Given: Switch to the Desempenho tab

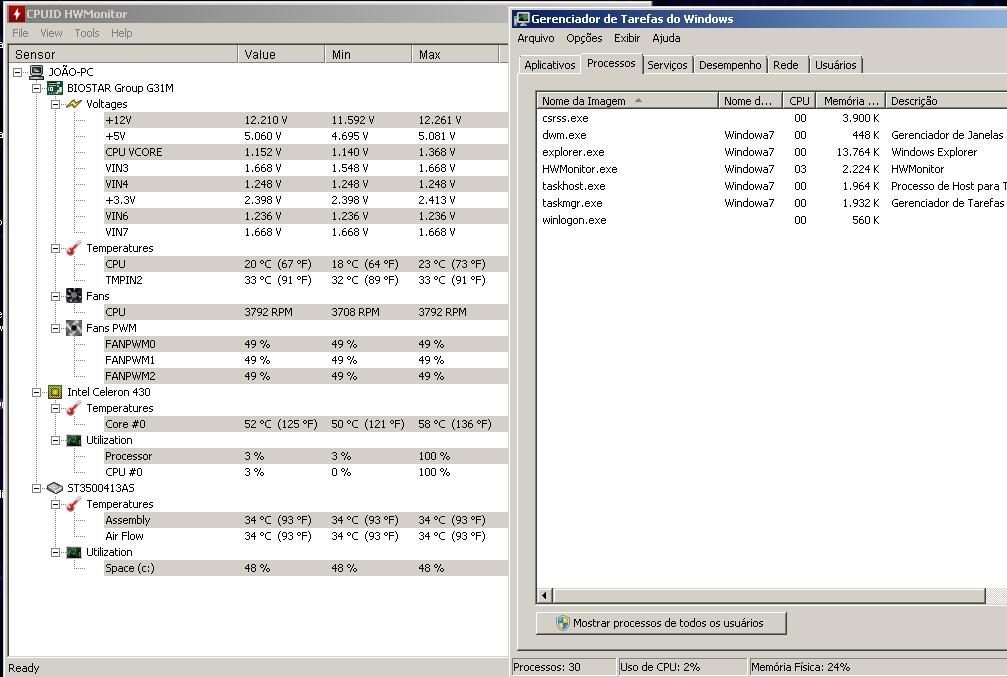Looking at the screenshot, I should click(730, 65).
